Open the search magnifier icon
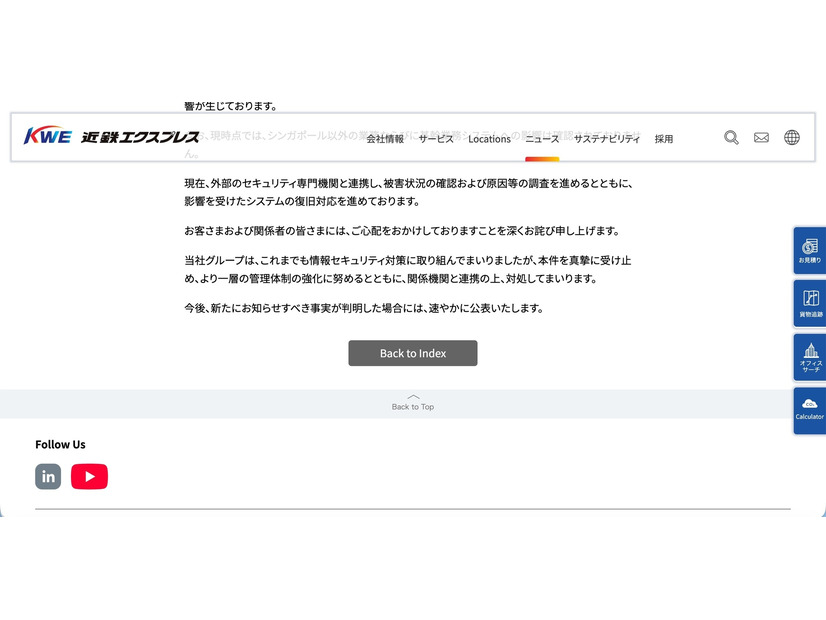This screenshot has height=620, width=826. click(x=731, y=138)
